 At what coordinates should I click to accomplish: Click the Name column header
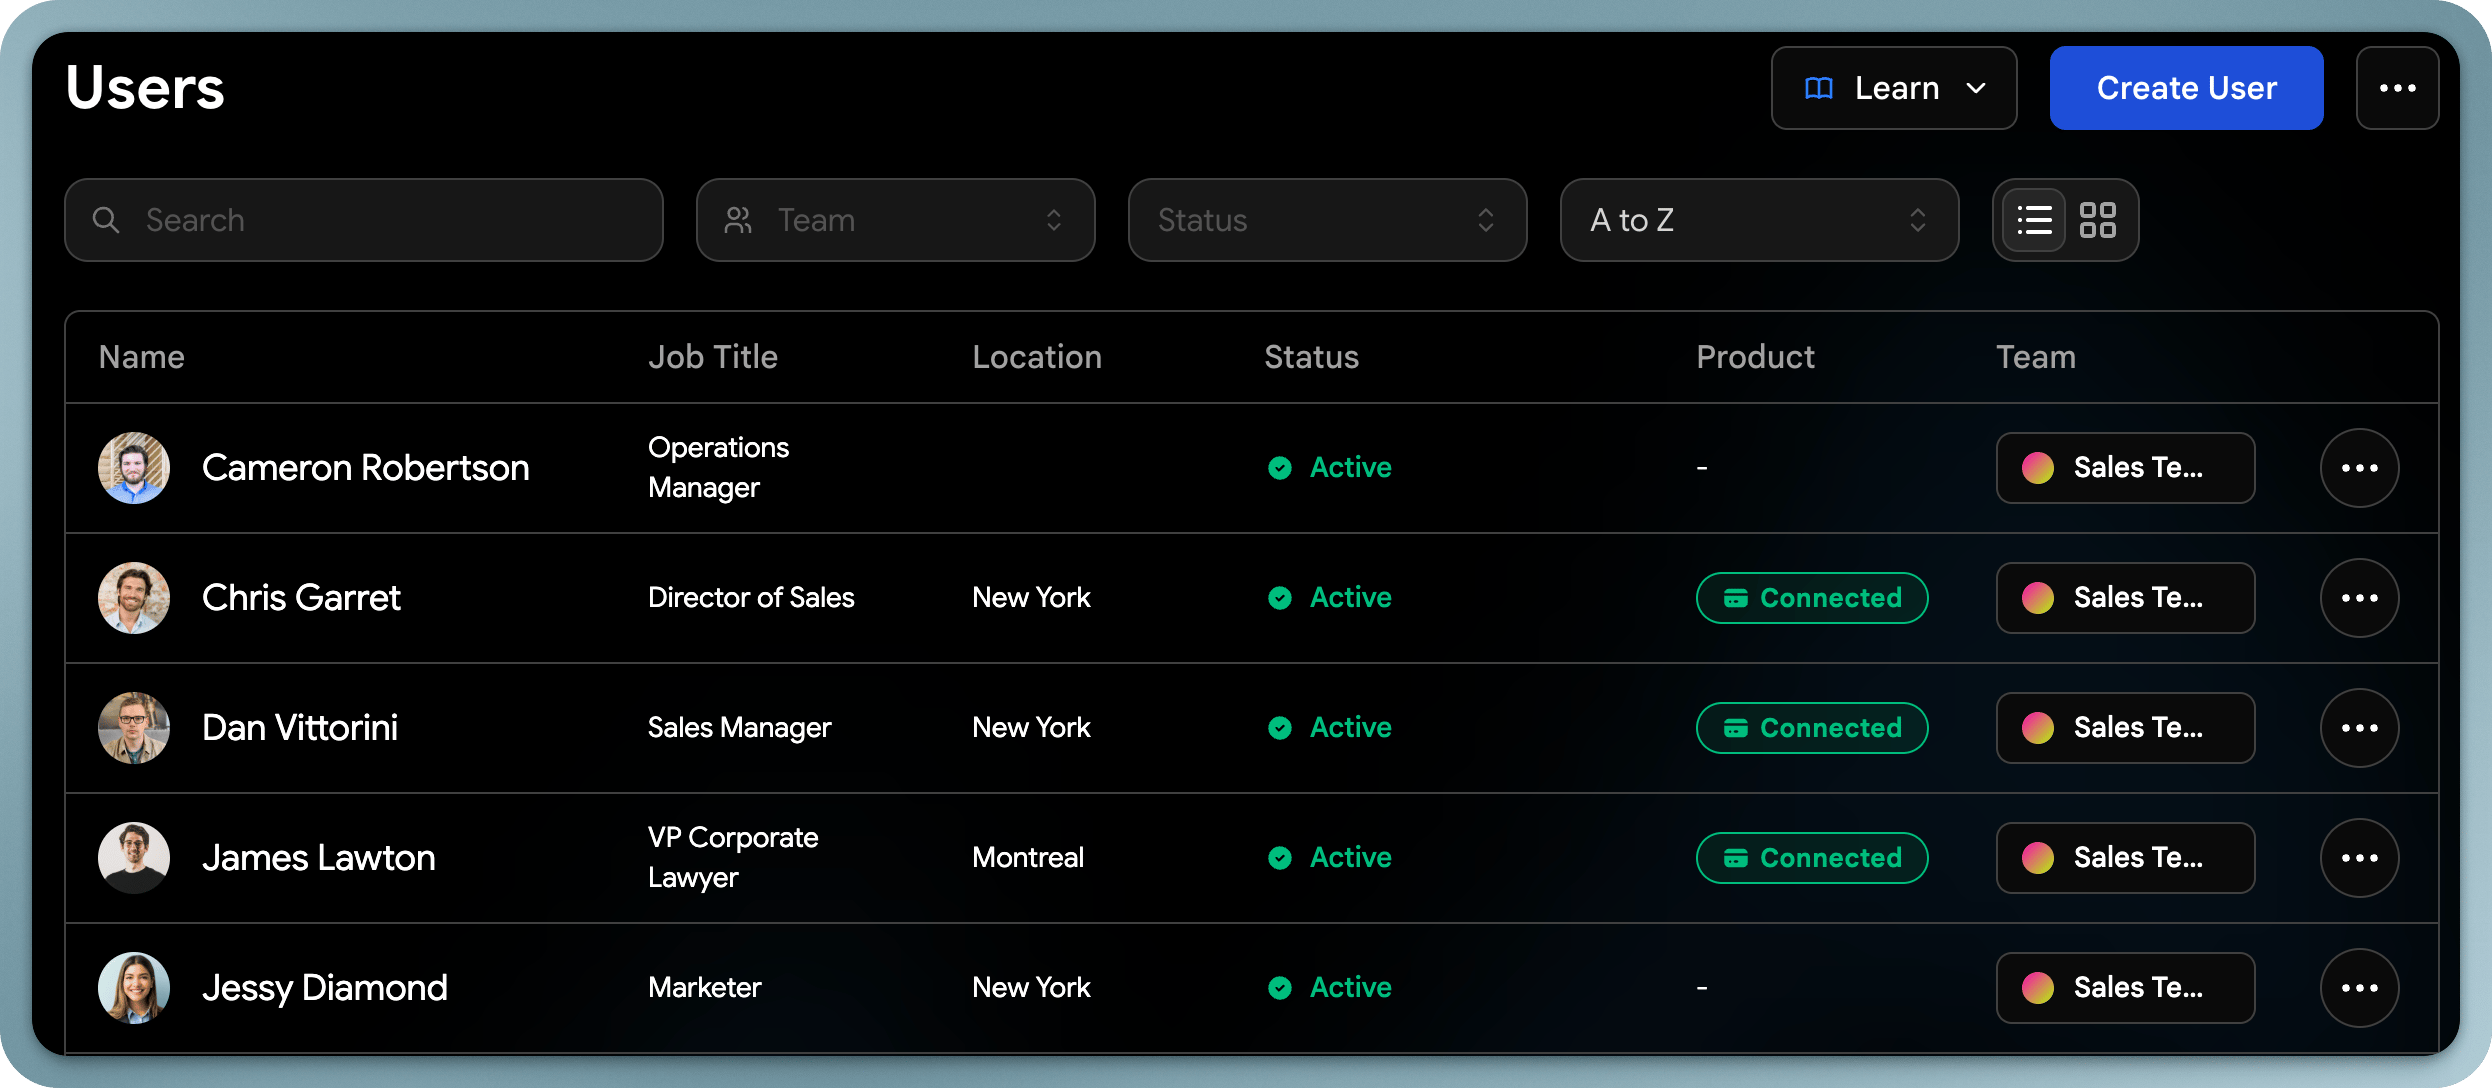[x=142, y=357]
